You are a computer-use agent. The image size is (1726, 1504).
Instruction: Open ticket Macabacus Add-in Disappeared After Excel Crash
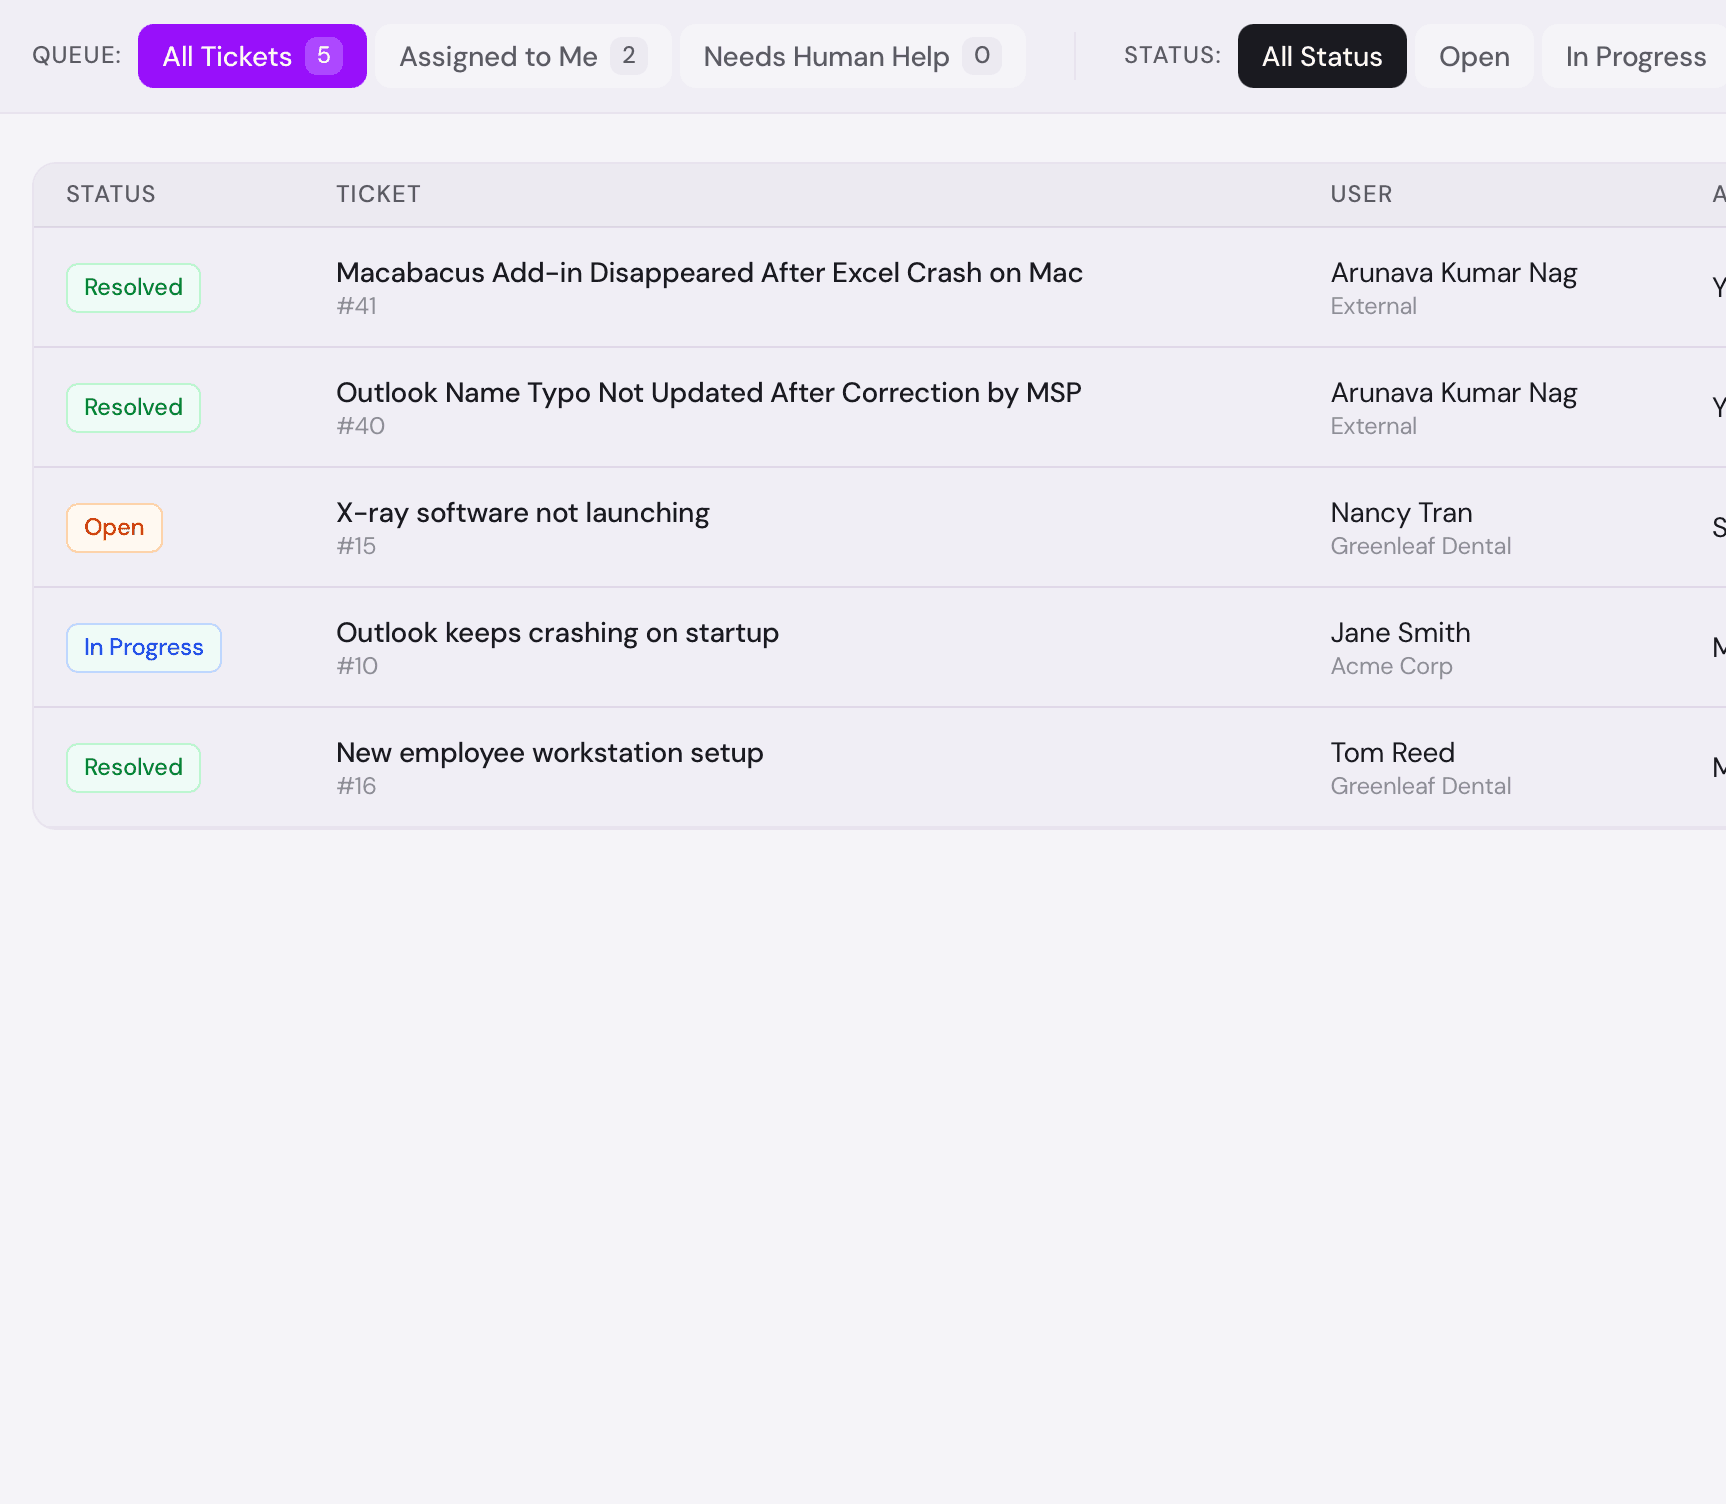click(x=709, y=272)
